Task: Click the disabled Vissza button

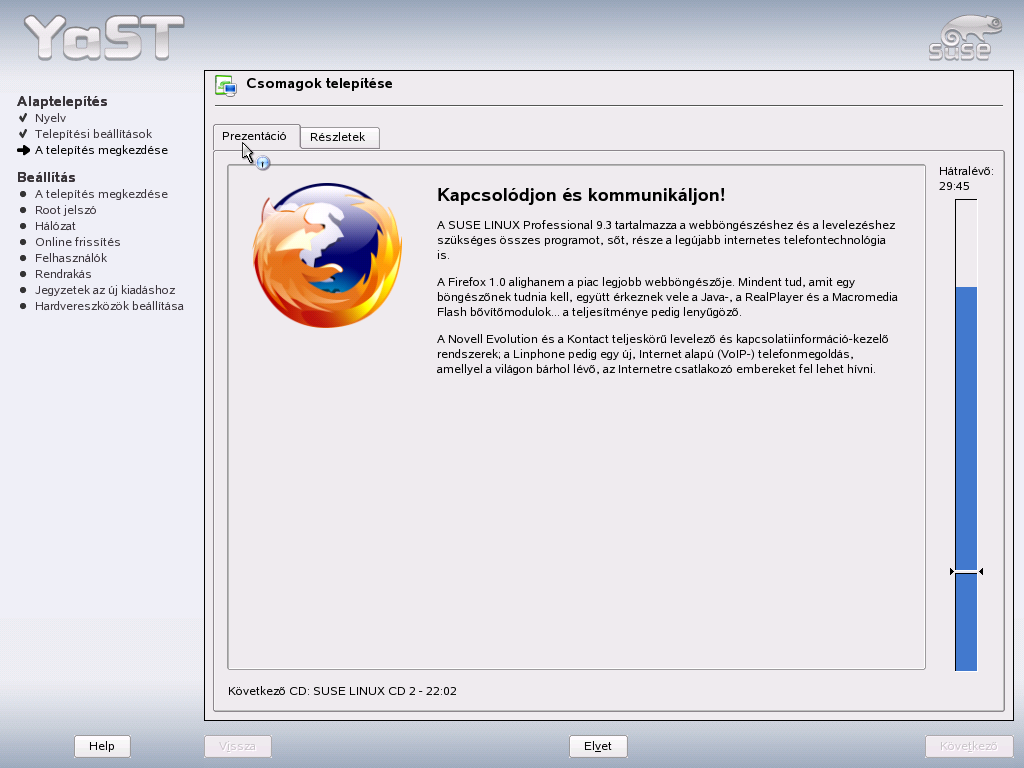Action: [x=237, y=746]
